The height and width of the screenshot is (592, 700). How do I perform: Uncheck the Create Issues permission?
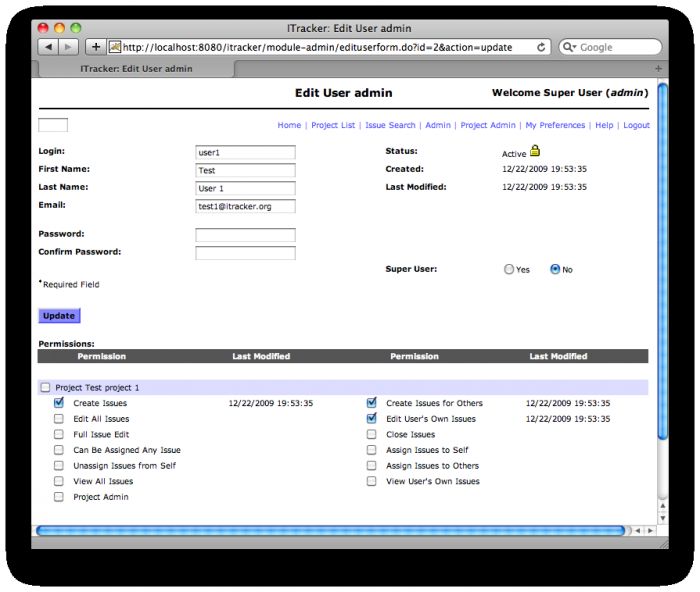coord(59,403)
